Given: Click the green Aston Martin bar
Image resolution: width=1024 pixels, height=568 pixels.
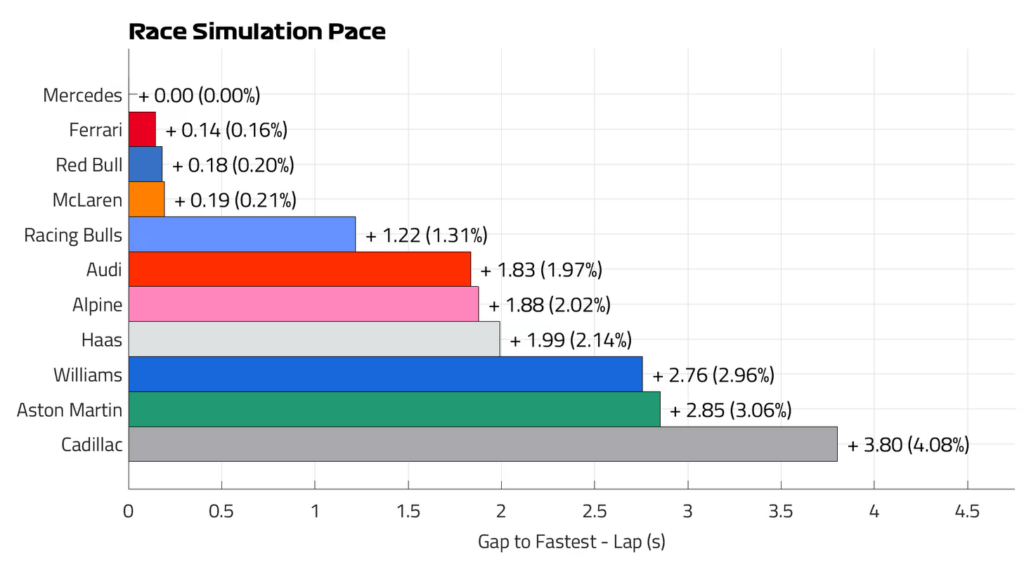Looking at the screenshot, I should click(x=394, y=409).
